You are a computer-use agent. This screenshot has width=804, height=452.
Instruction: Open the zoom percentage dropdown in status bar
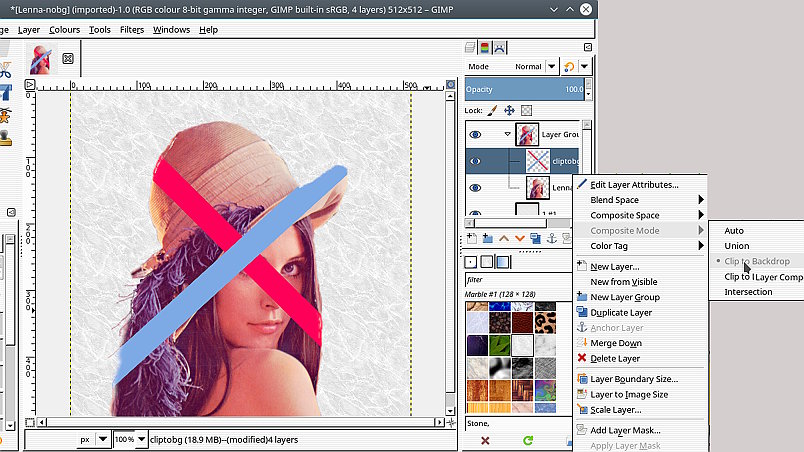coord(142,439)
